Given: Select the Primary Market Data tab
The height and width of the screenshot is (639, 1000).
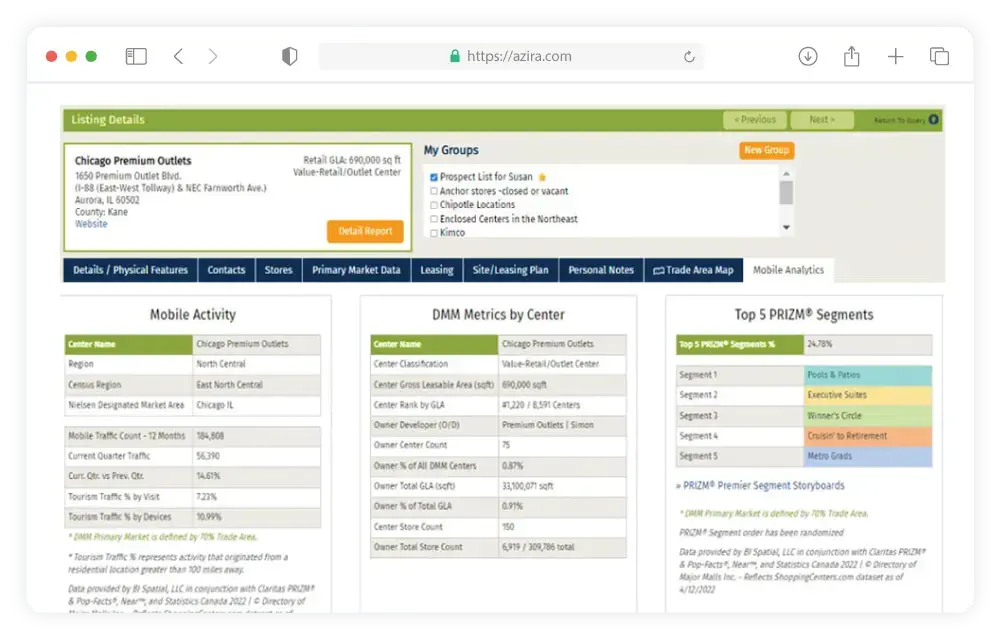Looking at the screenshot, I should pos(357,270).
